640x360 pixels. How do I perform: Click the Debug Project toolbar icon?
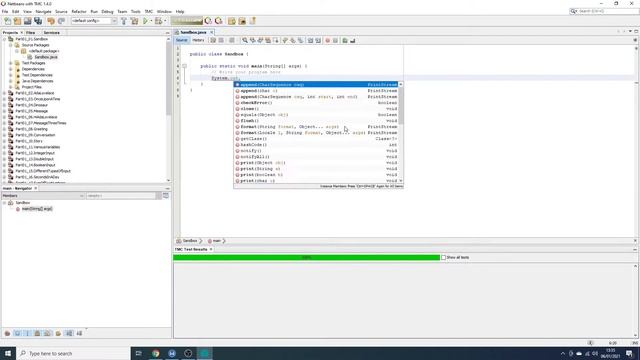[158, 21]
